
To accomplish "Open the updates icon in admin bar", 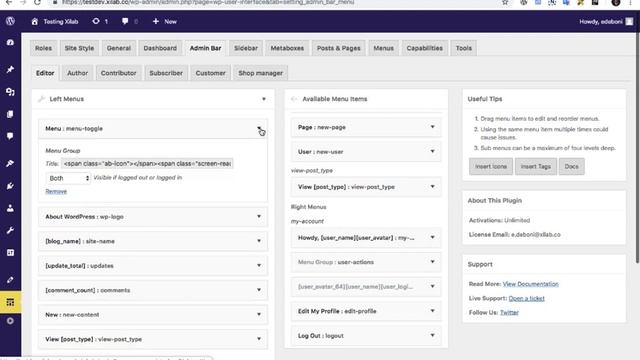I will click(x=96, y=21).
